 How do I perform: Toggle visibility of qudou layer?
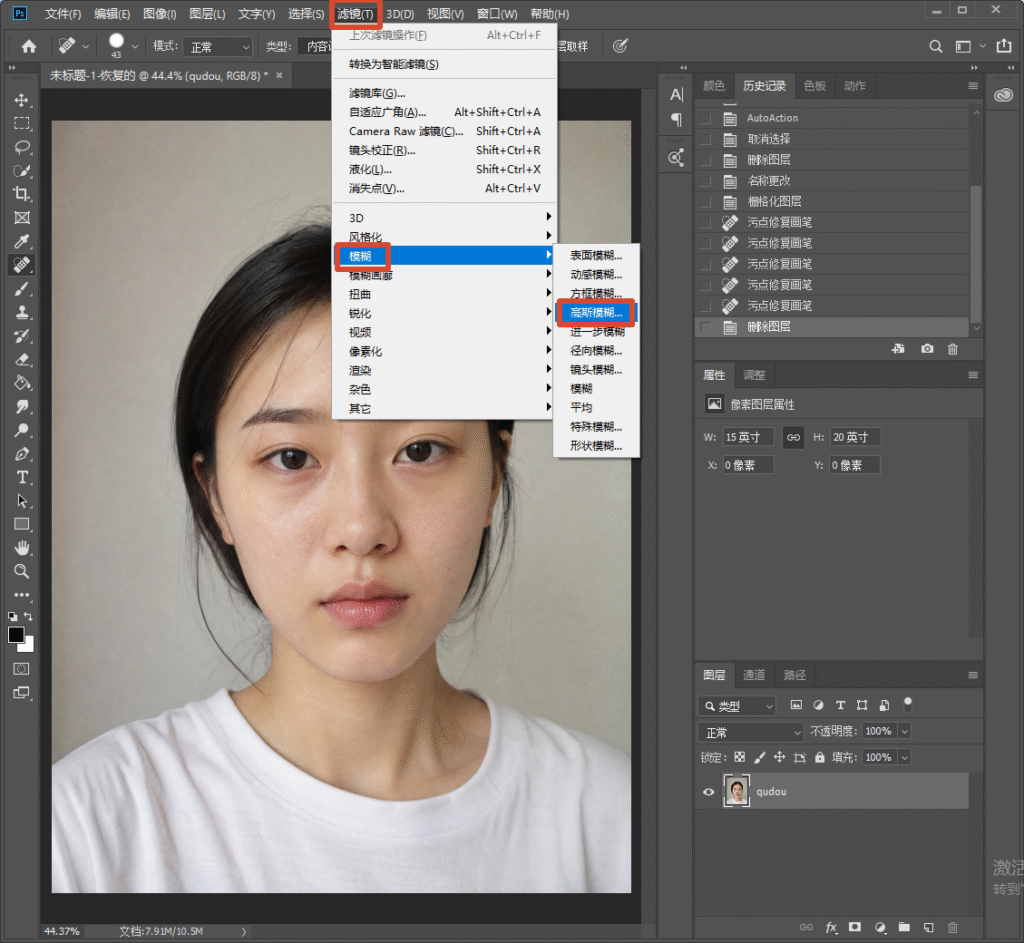709,792
